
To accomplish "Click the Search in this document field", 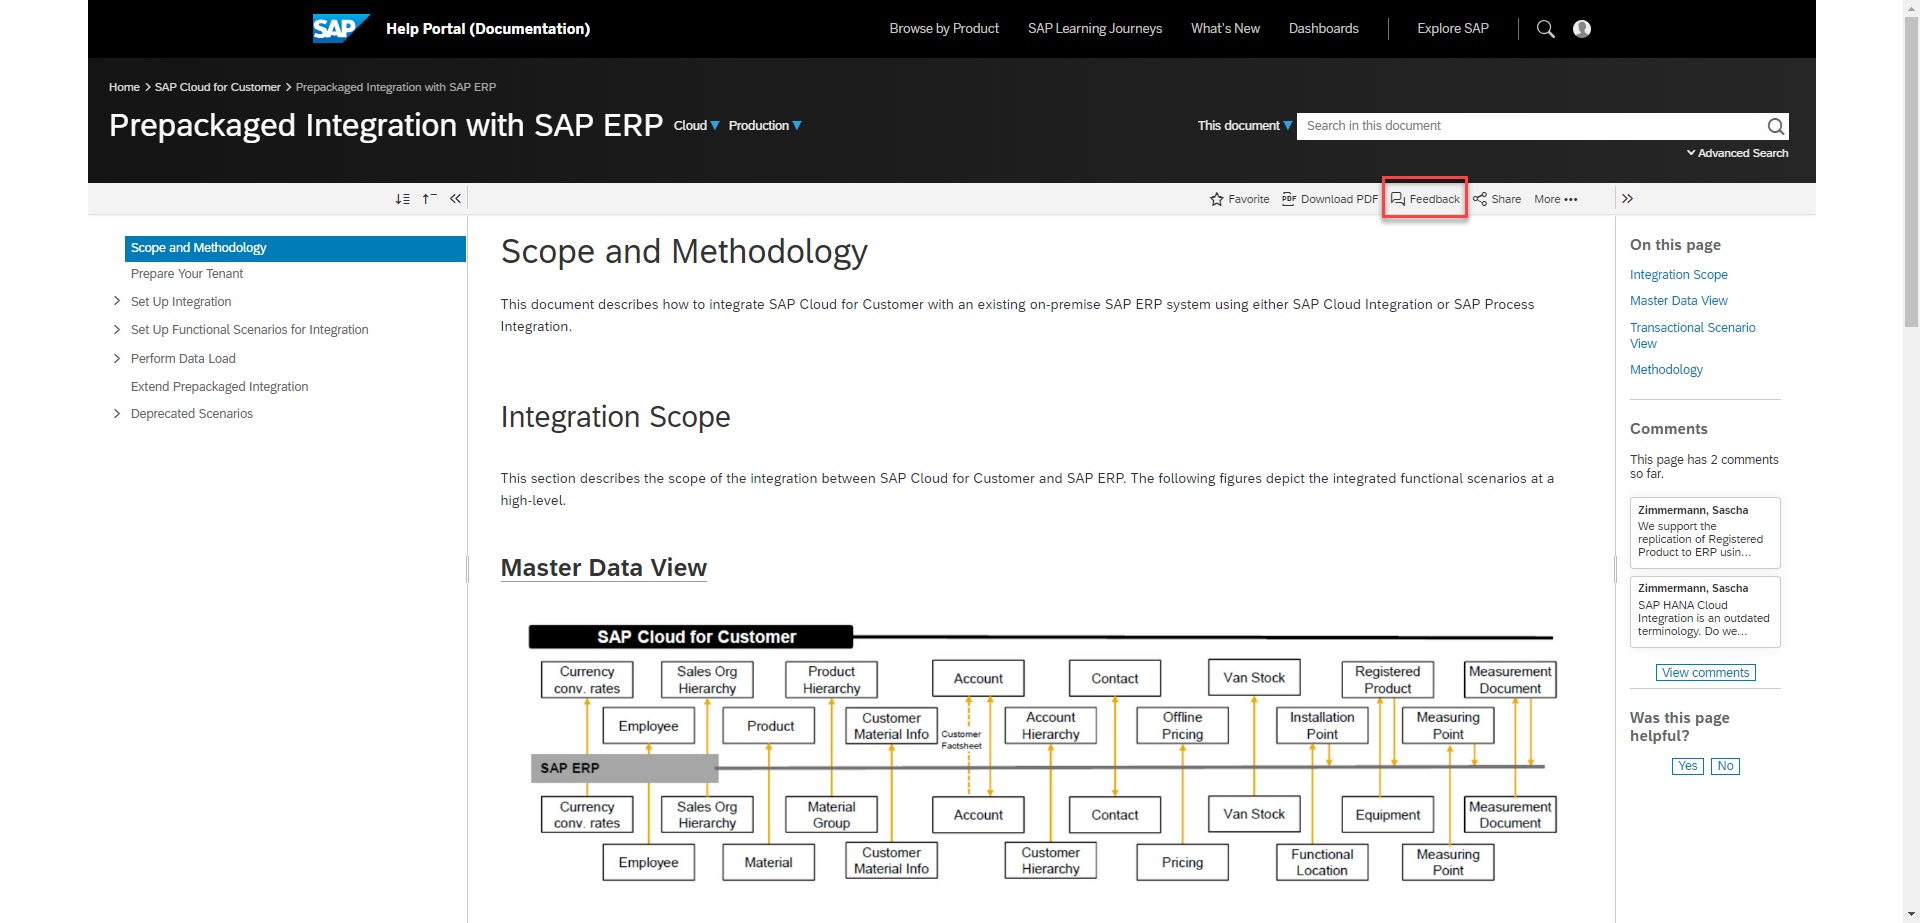I will [x=1530, y=126].
